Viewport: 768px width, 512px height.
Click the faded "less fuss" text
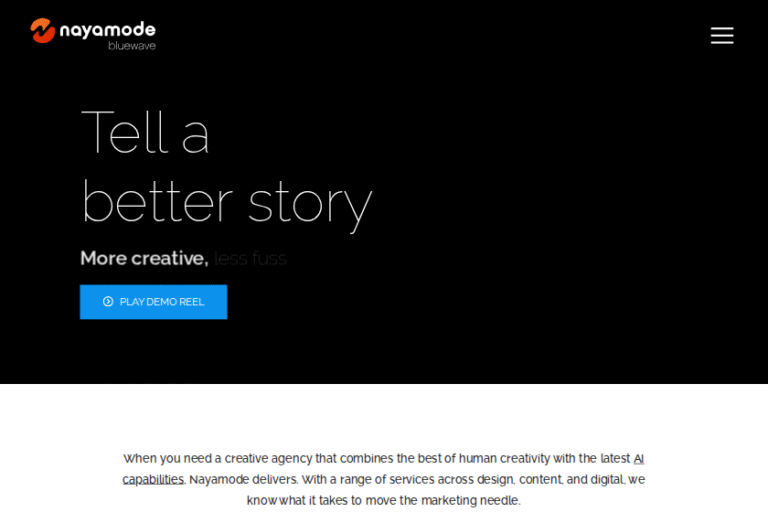250,258
